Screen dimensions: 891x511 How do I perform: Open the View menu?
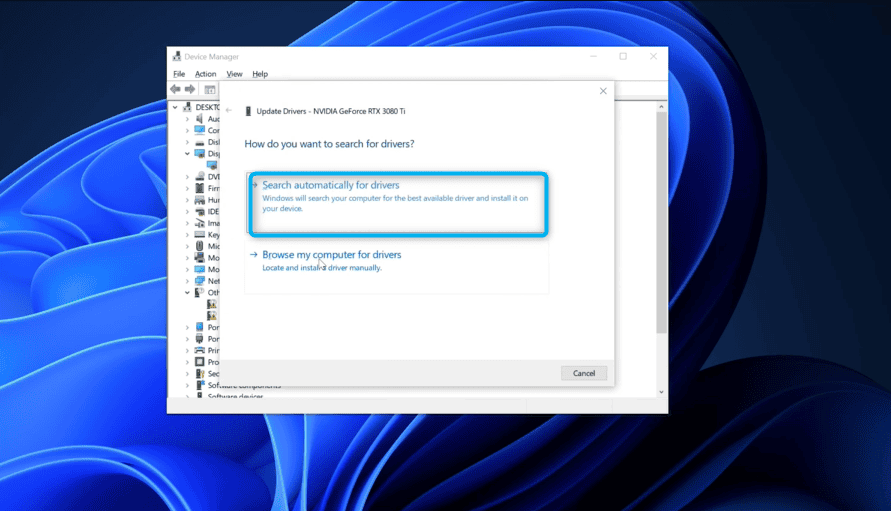click(x=234, y=74)
